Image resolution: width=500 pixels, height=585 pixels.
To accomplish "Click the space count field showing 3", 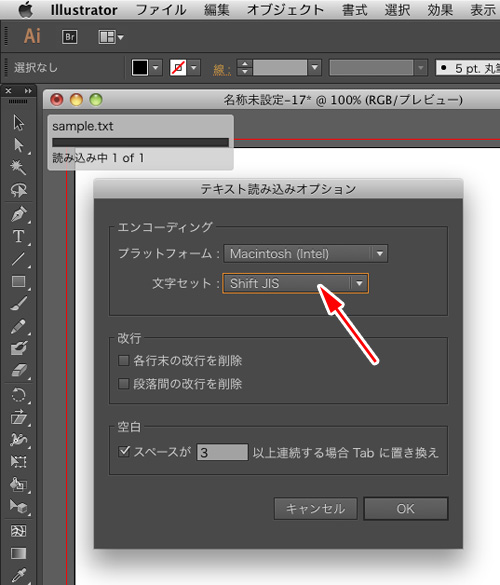I will 222,452.
